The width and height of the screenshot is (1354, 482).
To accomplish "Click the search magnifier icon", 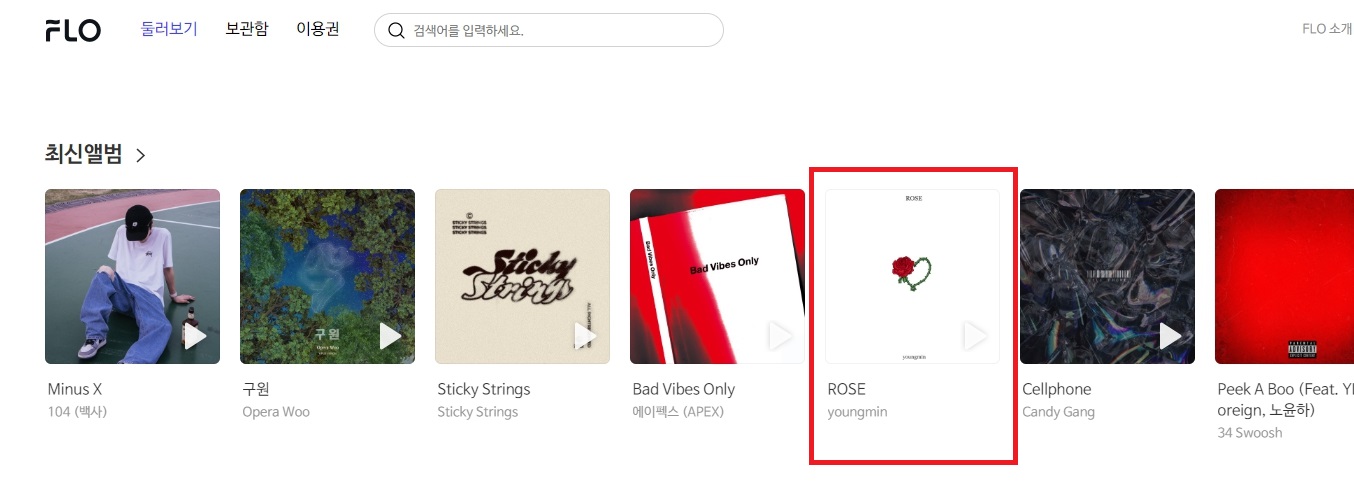I will 396,30.
